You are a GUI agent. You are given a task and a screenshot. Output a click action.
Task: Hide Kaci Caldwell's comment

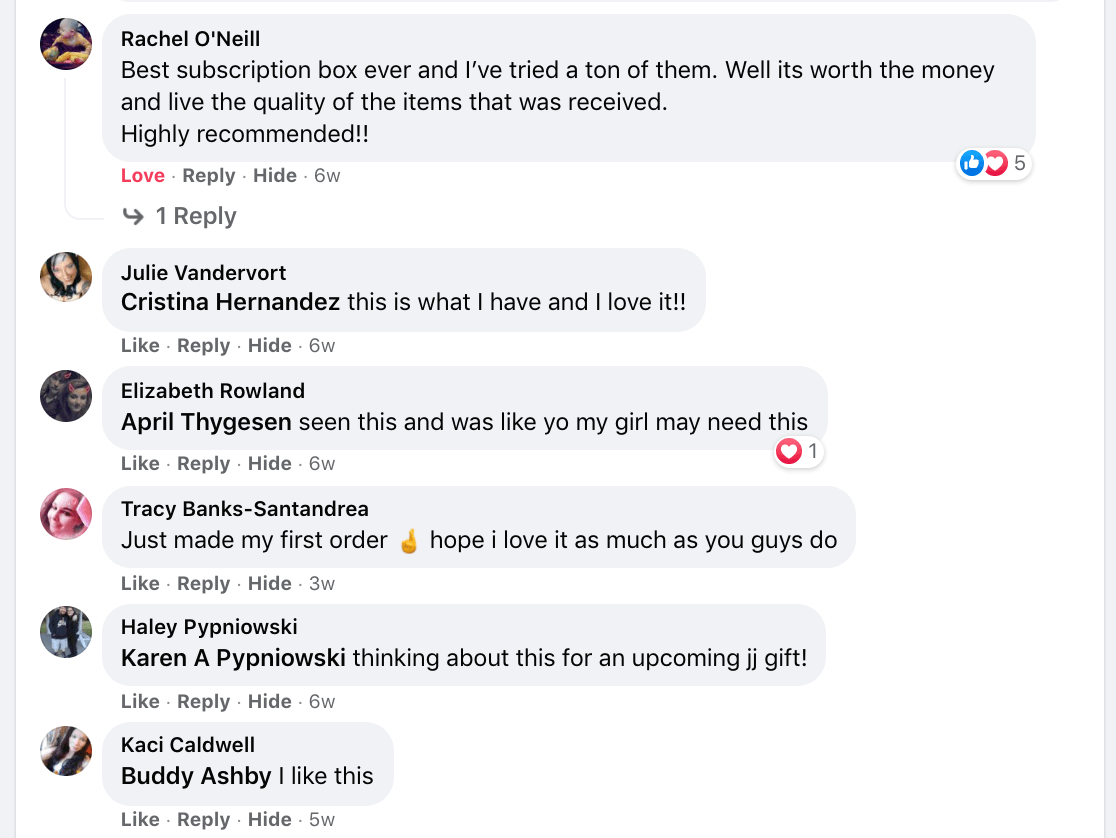tap(269, 820)
